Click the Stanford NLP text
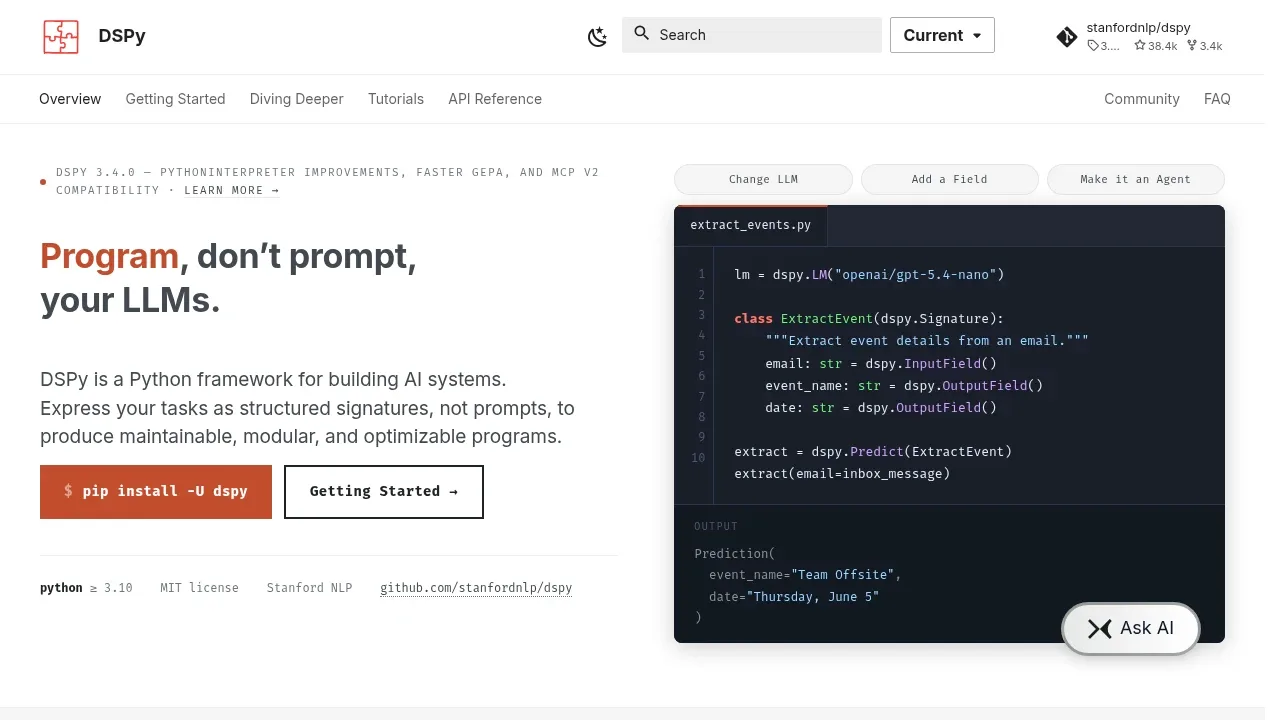 click(x=310, y=588)
